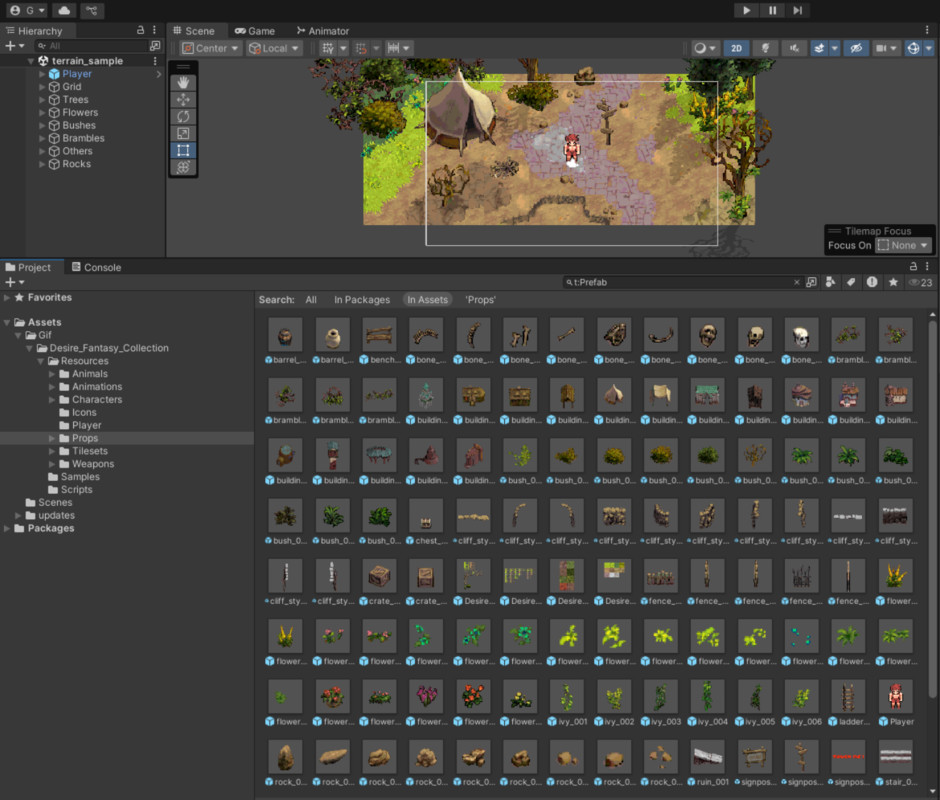
Task: Click the Project search field
Action: 682,282
